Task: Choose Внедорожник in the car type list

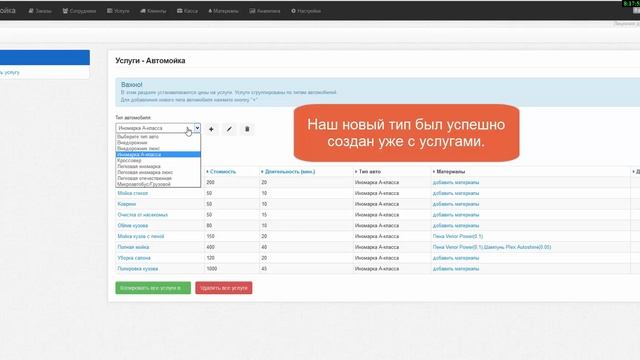Action: [158, 142]
